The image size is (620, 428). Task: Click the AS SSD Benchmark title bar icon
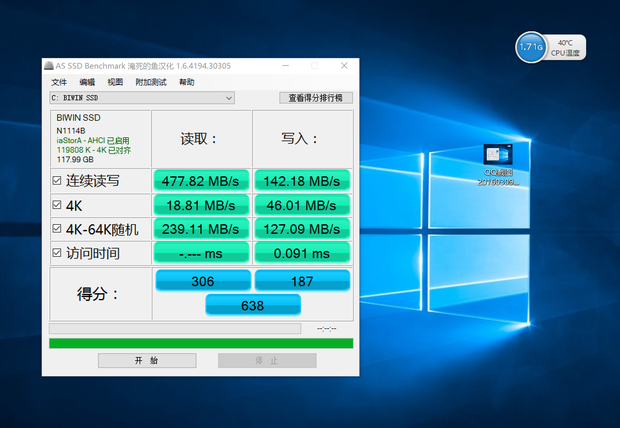48,66
